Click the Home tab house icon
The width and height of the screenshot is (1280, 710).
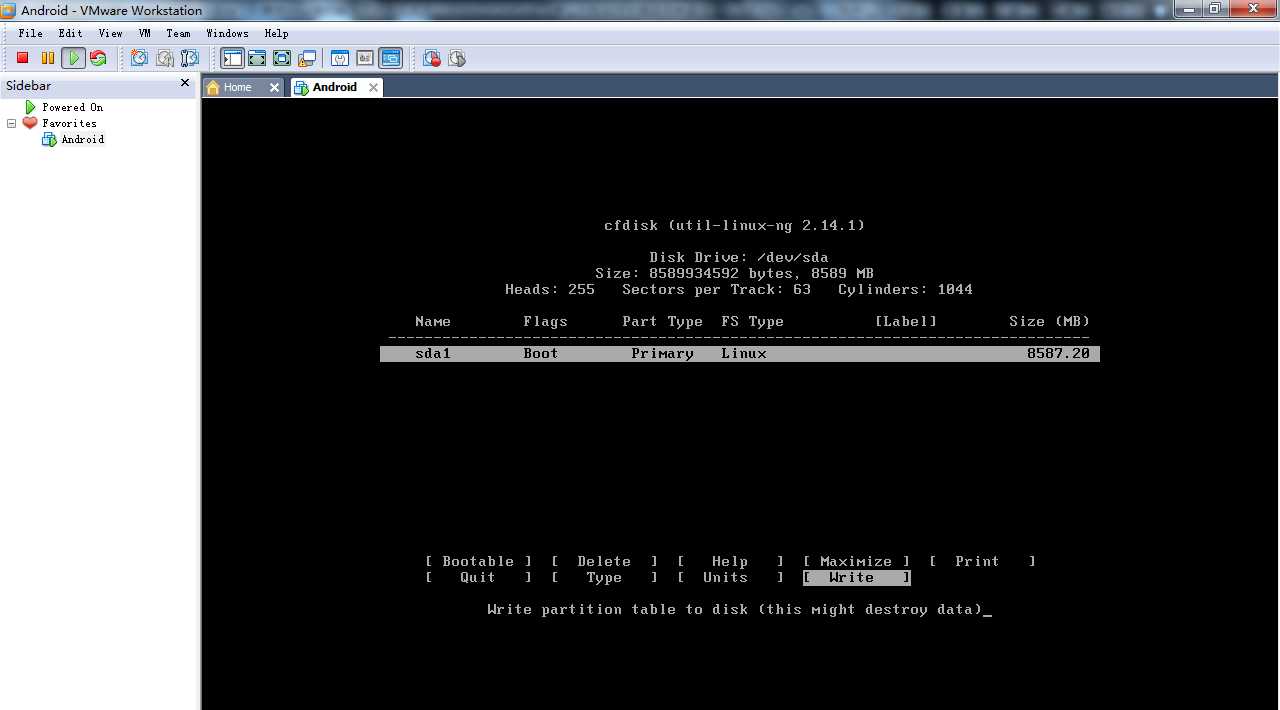[x=213, y=87]
